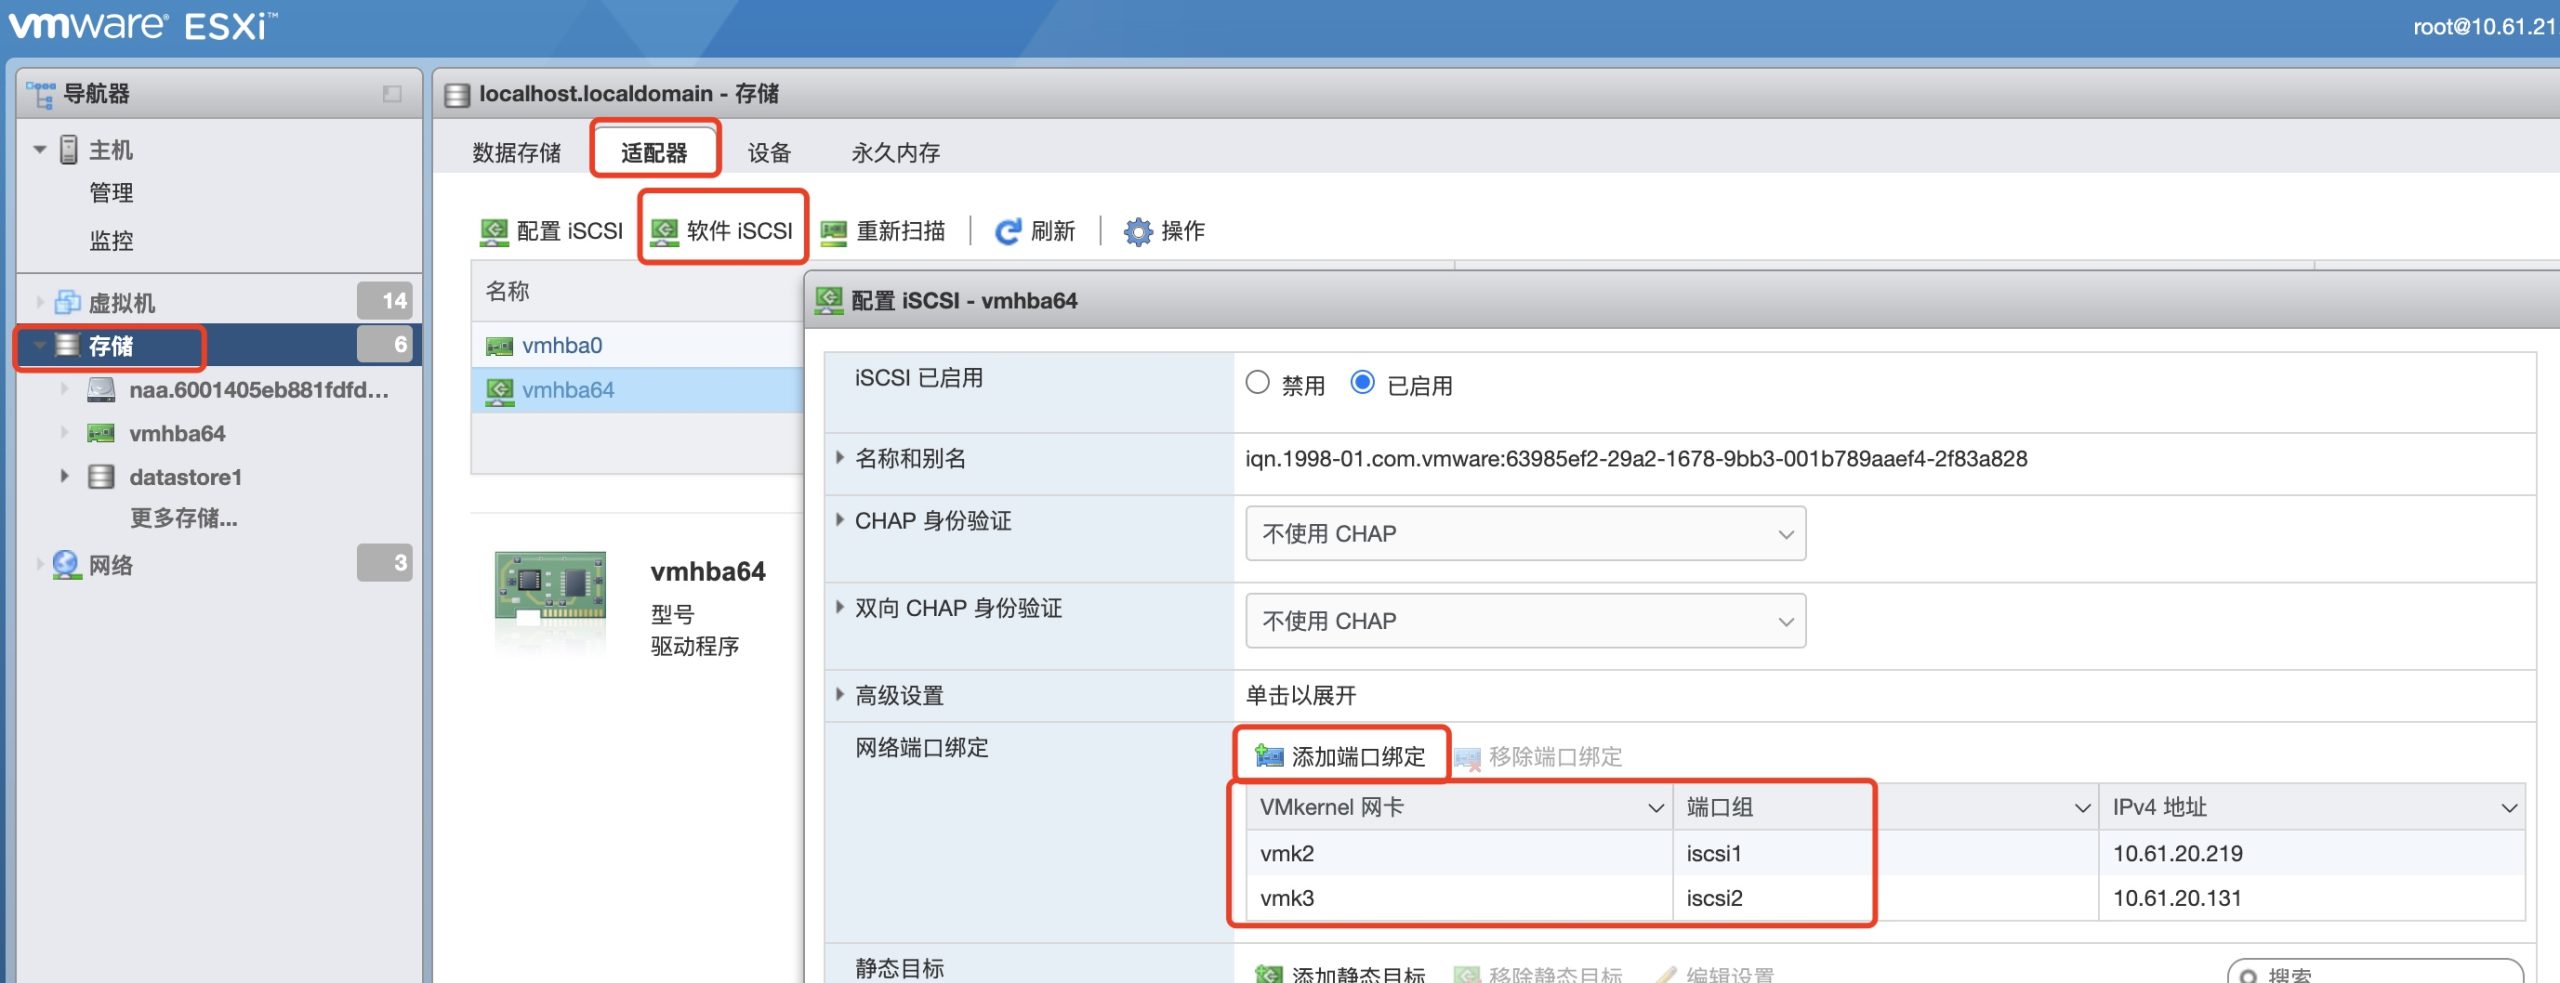The height and width of the screenshot is (983, 2560).
Task: Open 管理 under host
Action: click(x=111, y=192)
